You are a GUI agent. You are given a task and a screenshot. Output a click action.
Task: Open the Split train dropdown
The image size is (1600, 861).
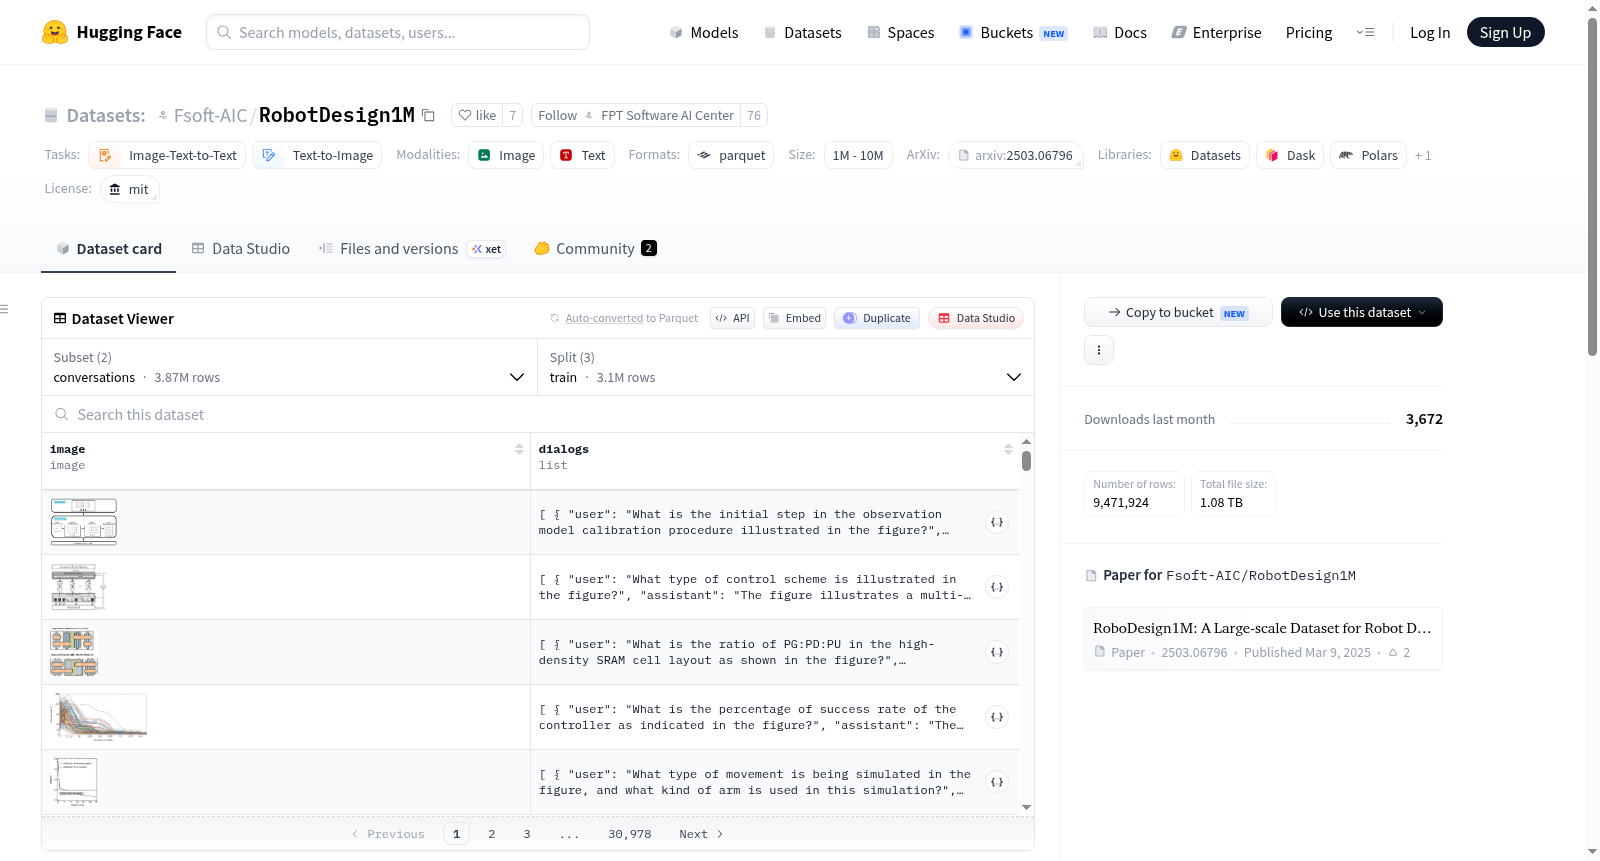(785, 367)
